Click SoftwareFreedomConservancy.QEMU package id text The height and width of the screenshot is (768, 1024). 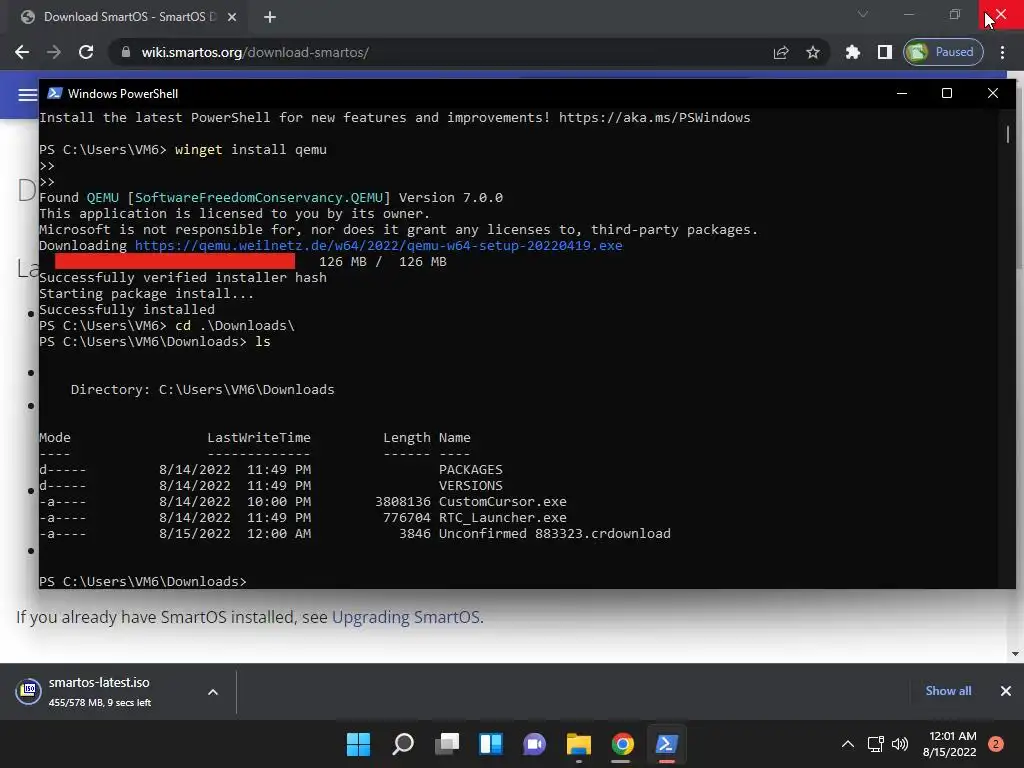point(259,197)
